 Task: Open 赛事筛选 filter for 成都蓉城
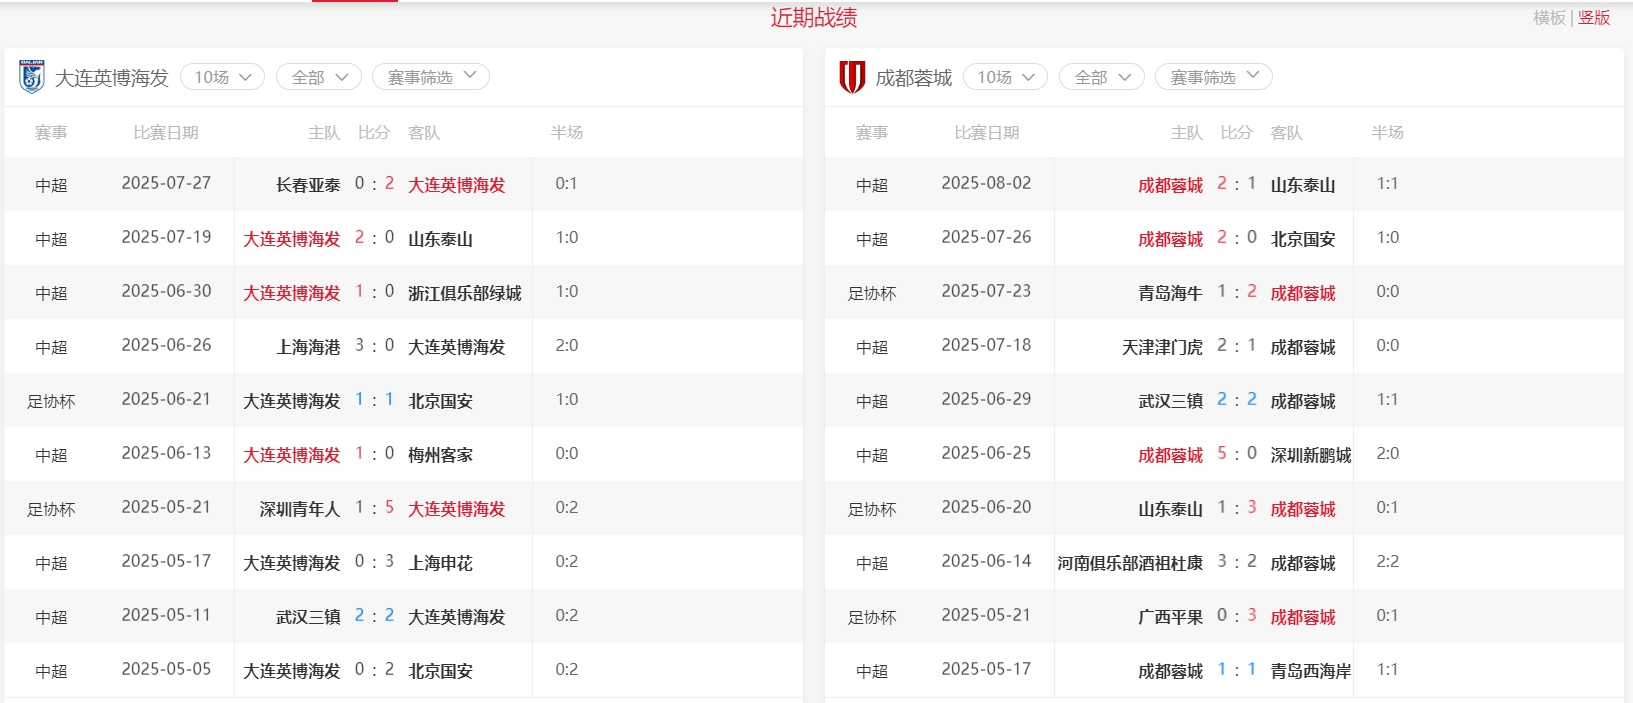point(1213,77)
